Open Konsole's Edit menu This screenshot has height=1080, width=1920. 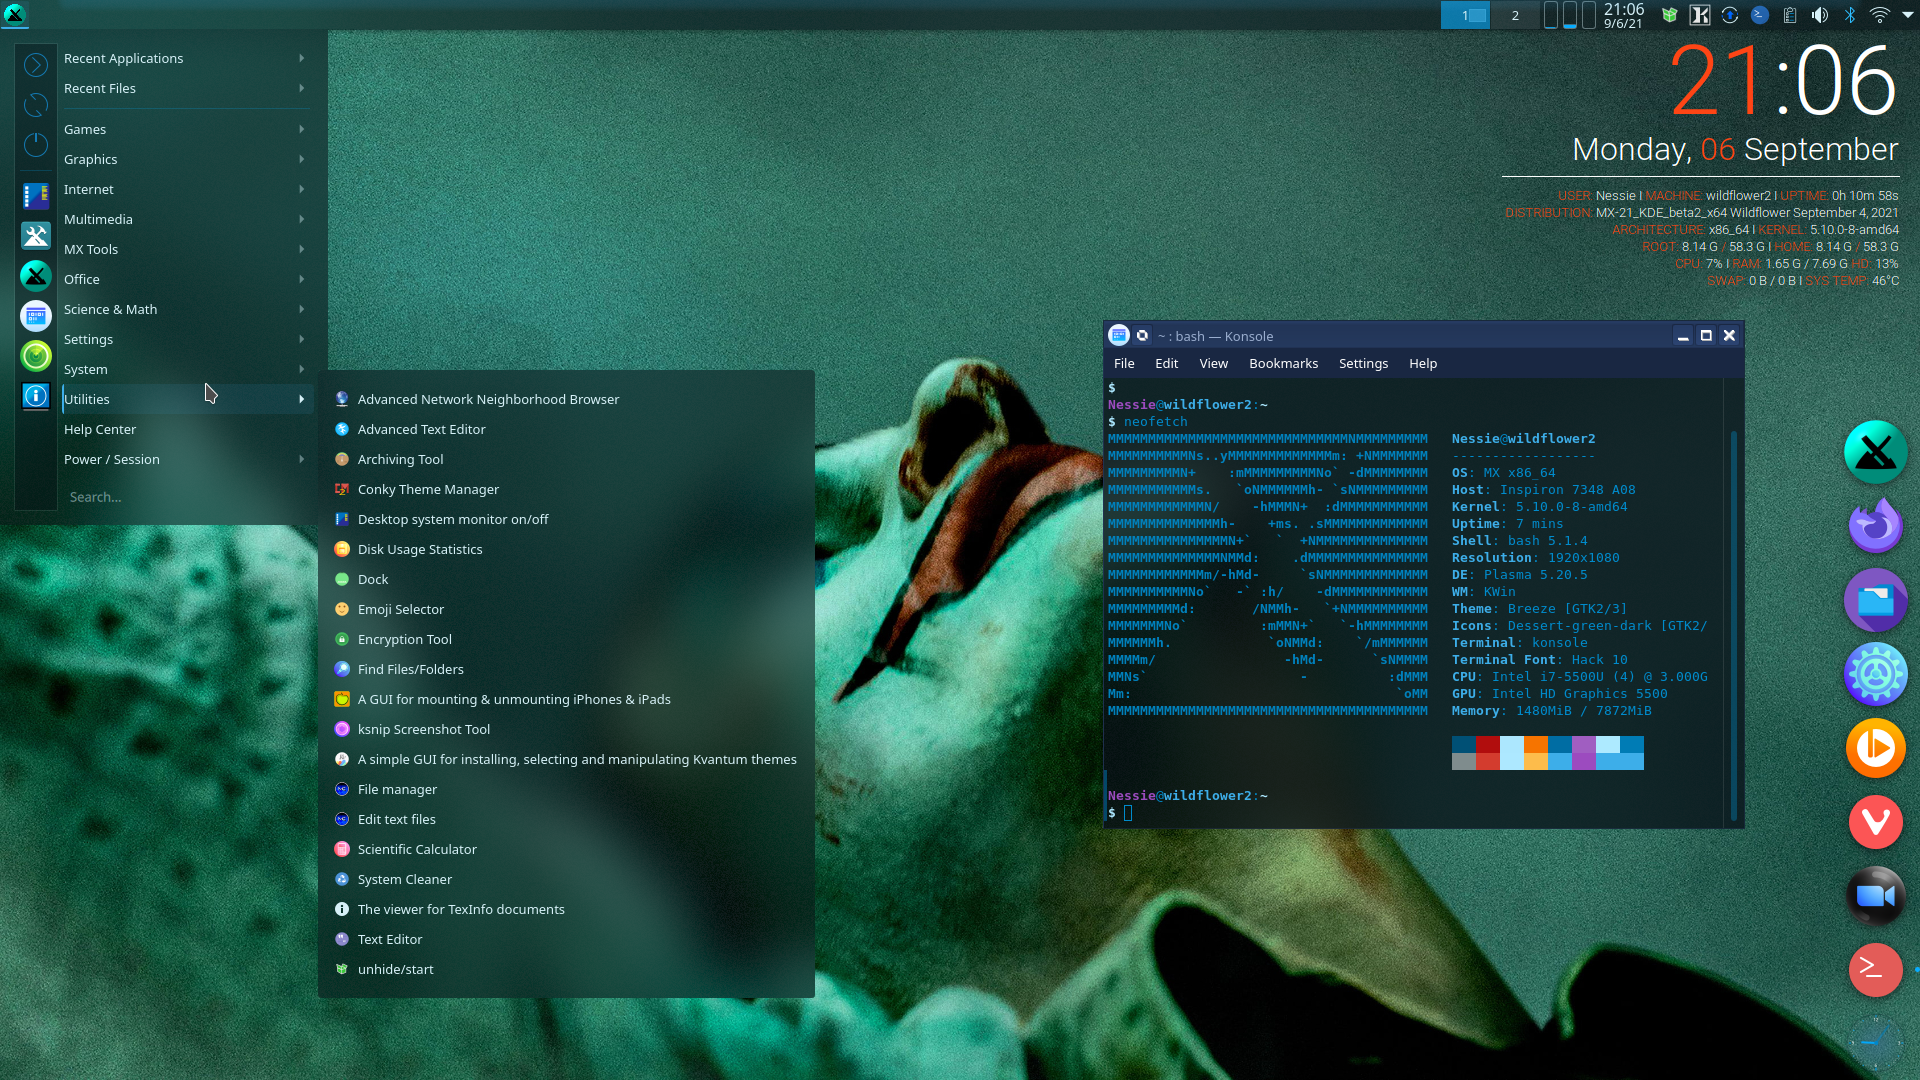point(1166,364)
